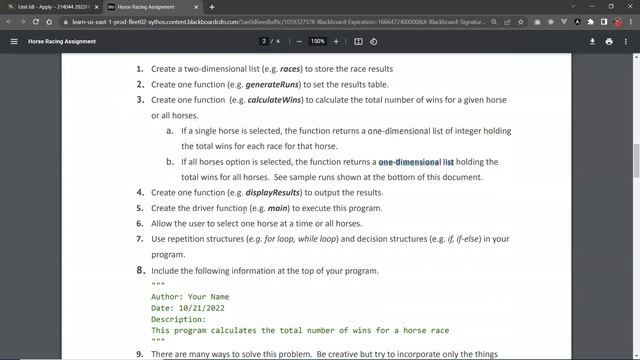This screenshot has height=360, width=640.
Task: Click the 'Date: 10/21/2022' code line
Action: click(x=188, y=308)
